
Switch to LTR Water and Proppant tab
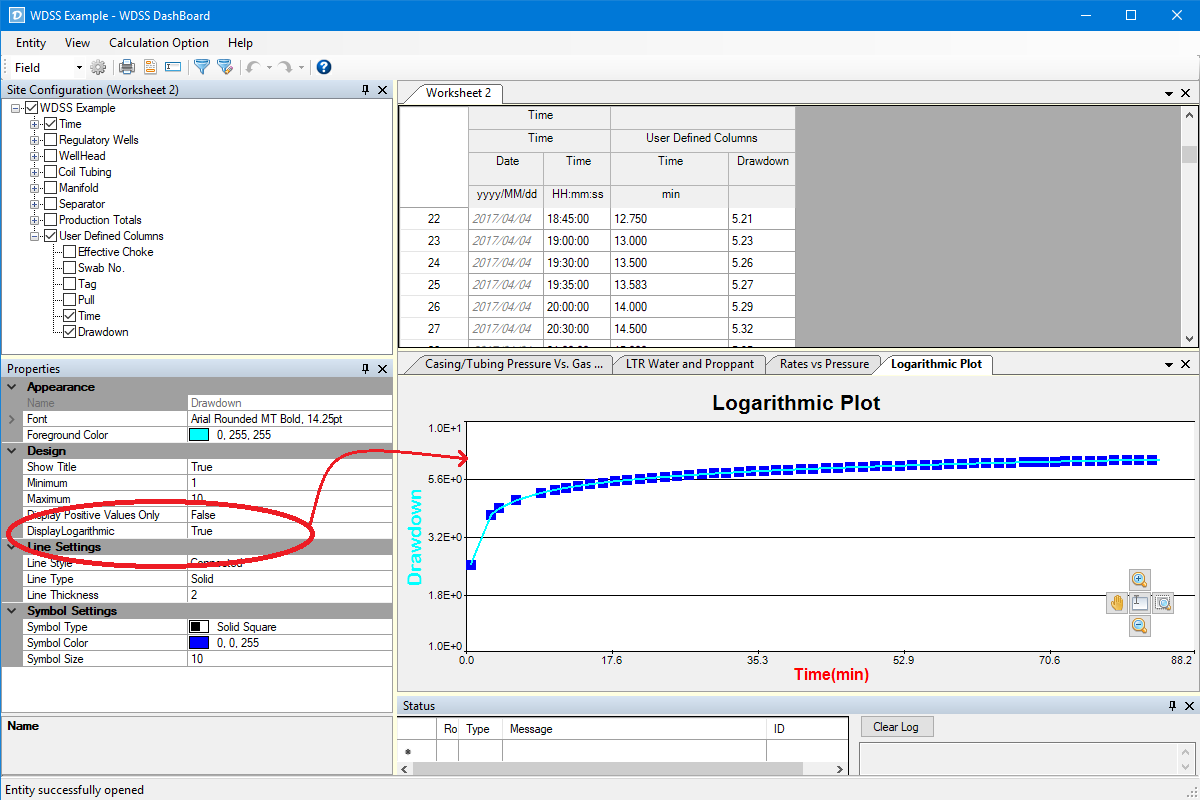coord(689,364)
